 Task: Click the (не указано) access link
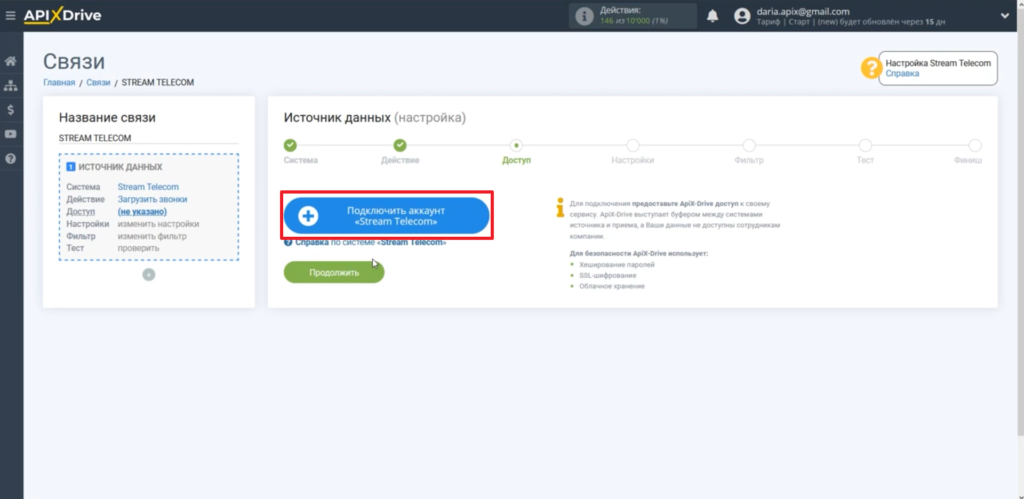pos(142,212)
